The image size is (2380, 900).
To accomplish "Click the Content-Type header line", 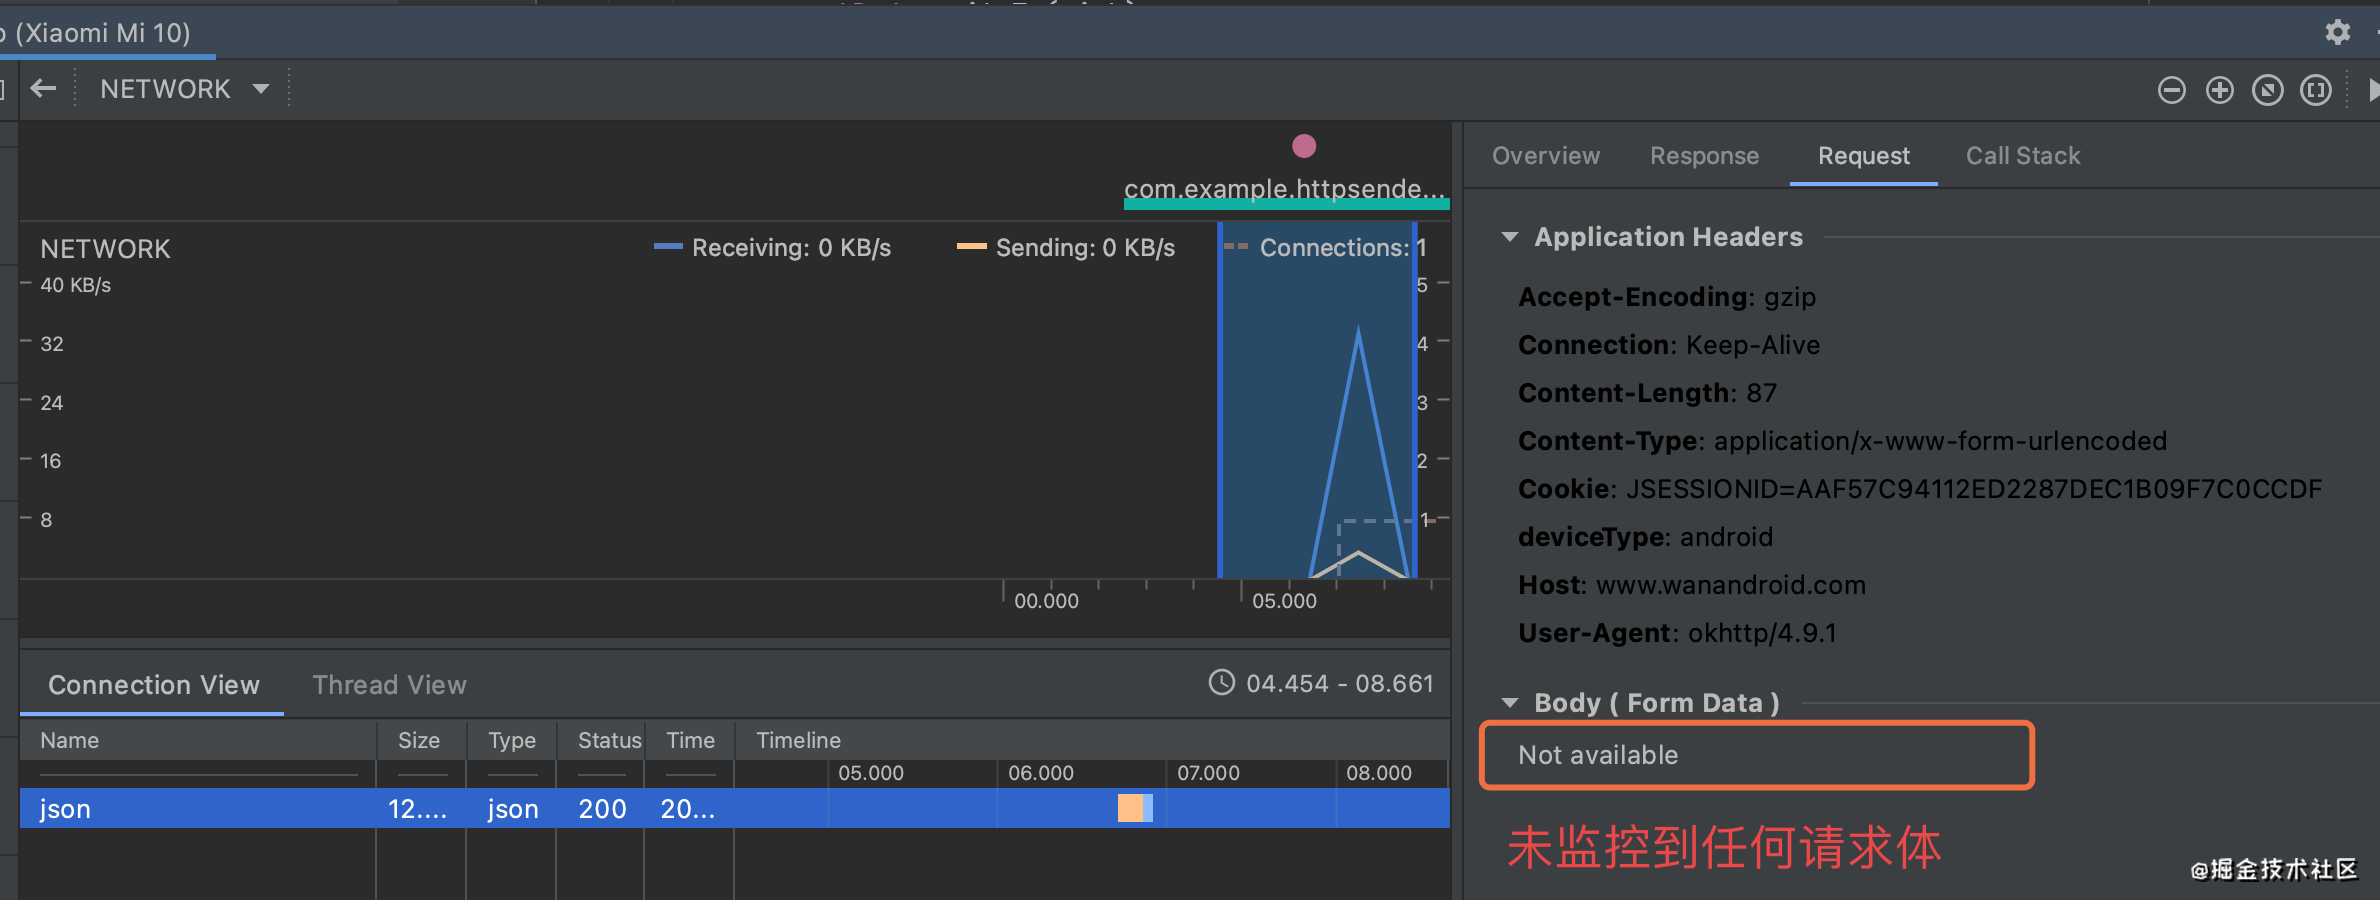I will click(x=1842, y=441).
